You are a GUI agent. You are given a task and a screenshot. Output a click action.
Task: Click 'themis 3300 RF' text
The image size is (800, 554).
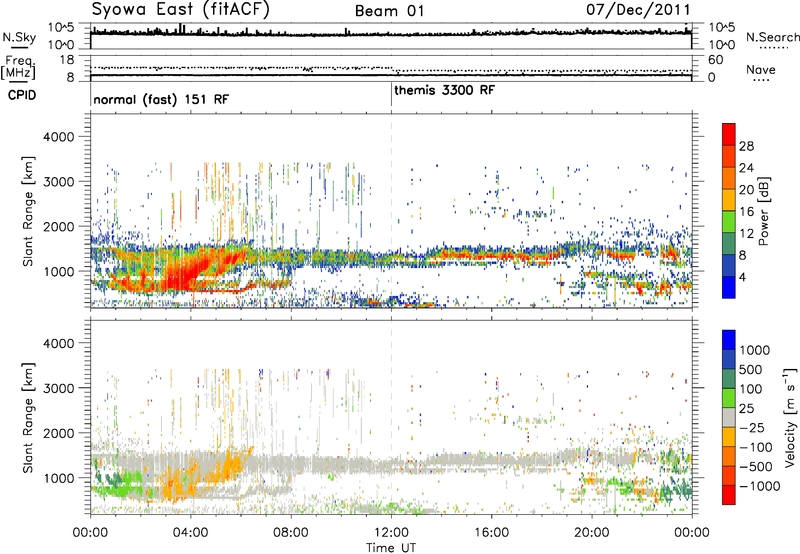pos(444,90)
